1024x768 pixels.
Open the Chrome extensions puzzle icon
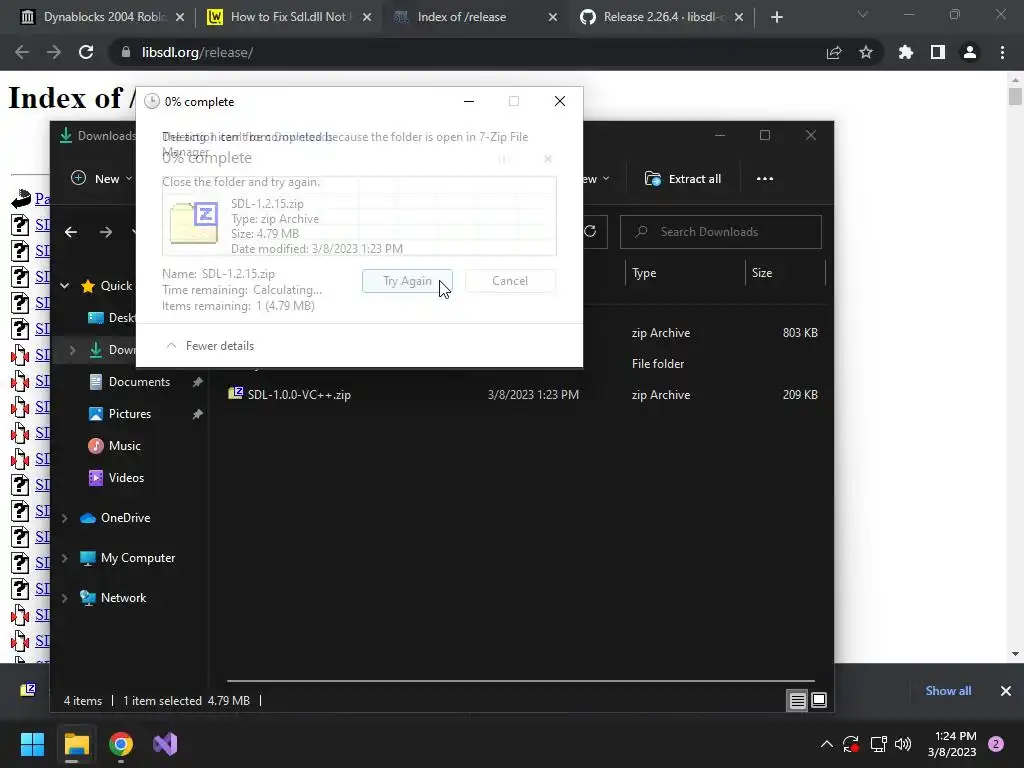906,52
